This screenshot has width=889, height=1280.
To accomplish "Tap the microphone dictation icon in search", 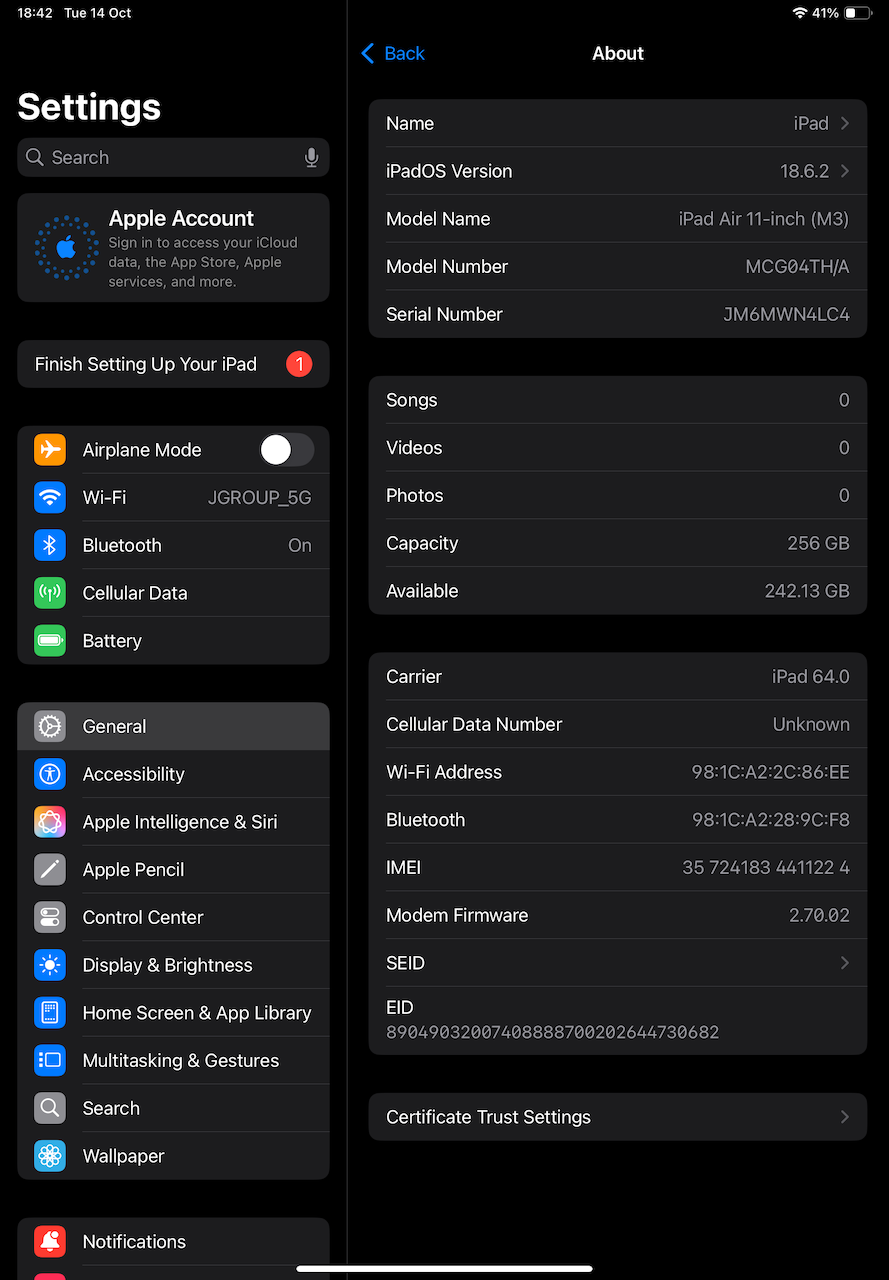I will click(311, 158).
